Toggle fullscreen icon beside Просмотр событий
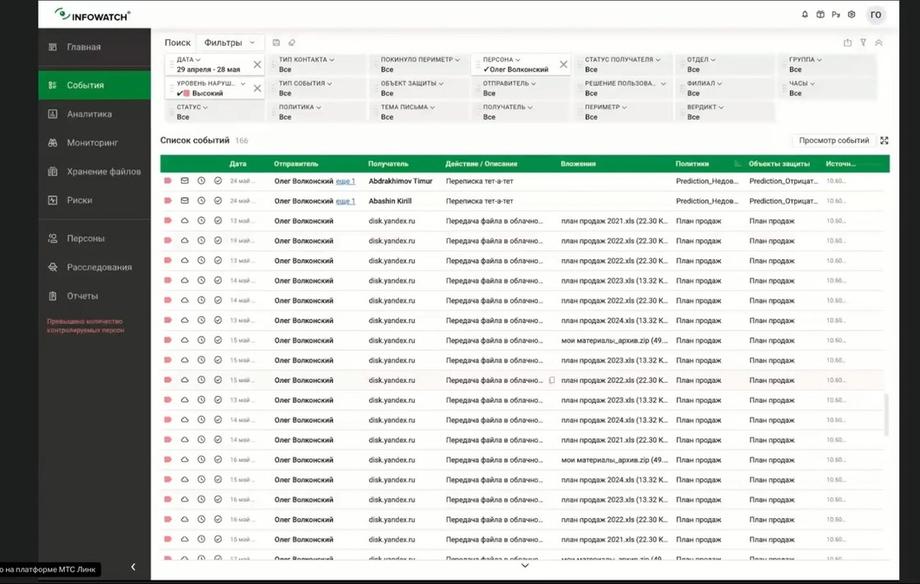920x584 pixels. click(x=884, y=140)
